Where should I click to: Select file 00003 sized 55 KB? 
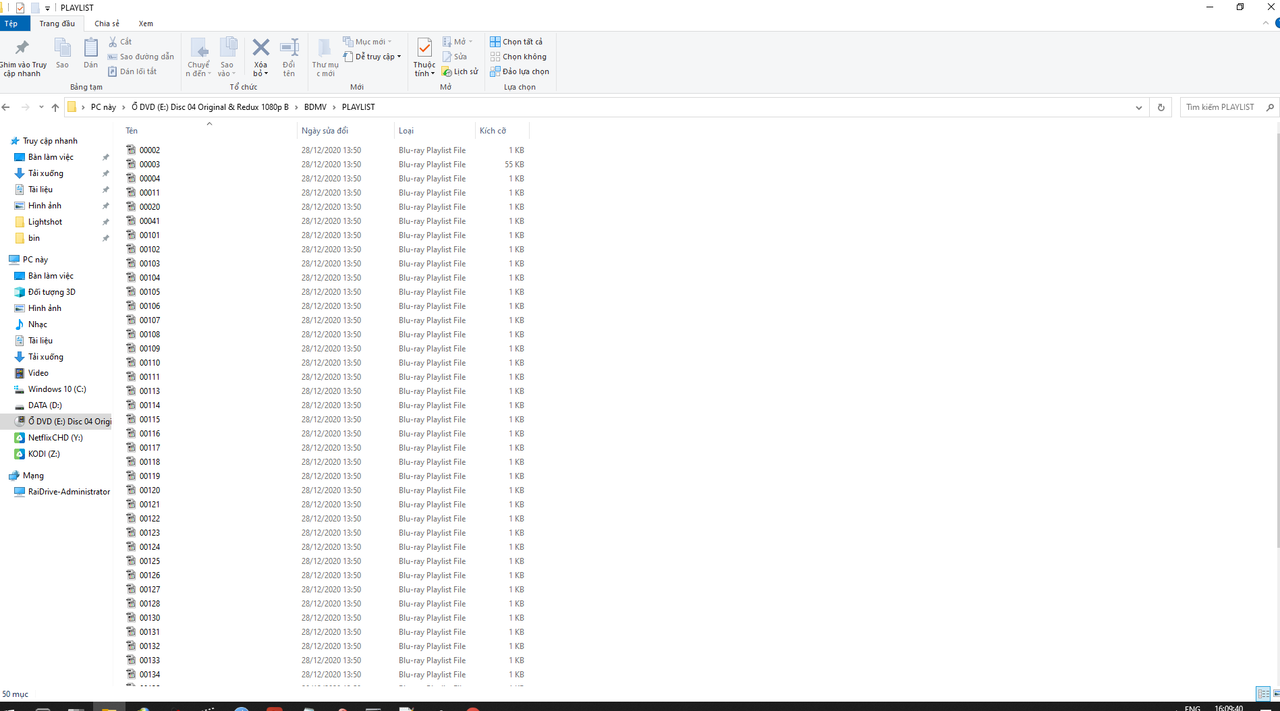coord(325,164)
